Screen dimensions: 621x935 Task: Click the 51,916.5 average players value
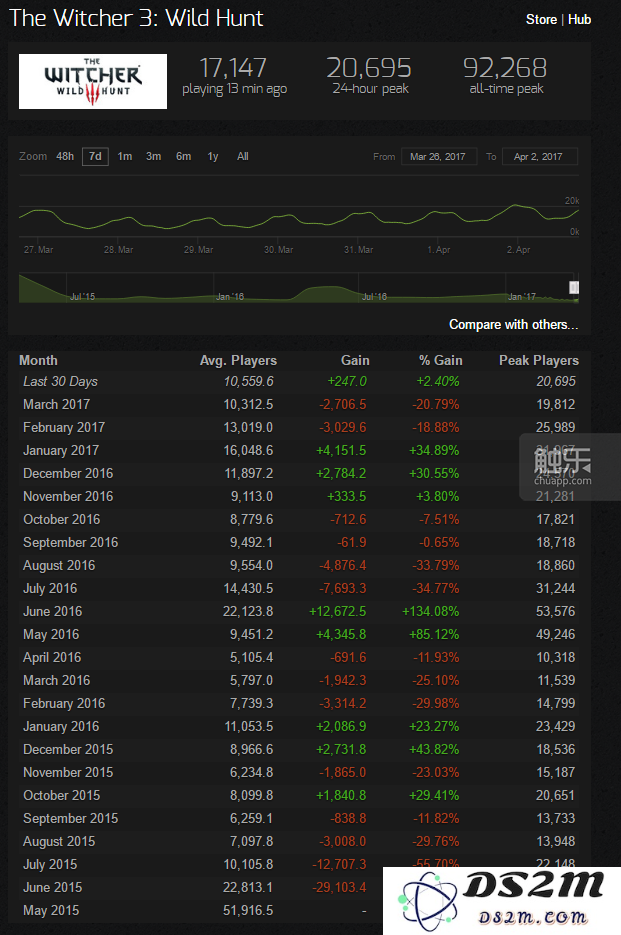point(248,911)
